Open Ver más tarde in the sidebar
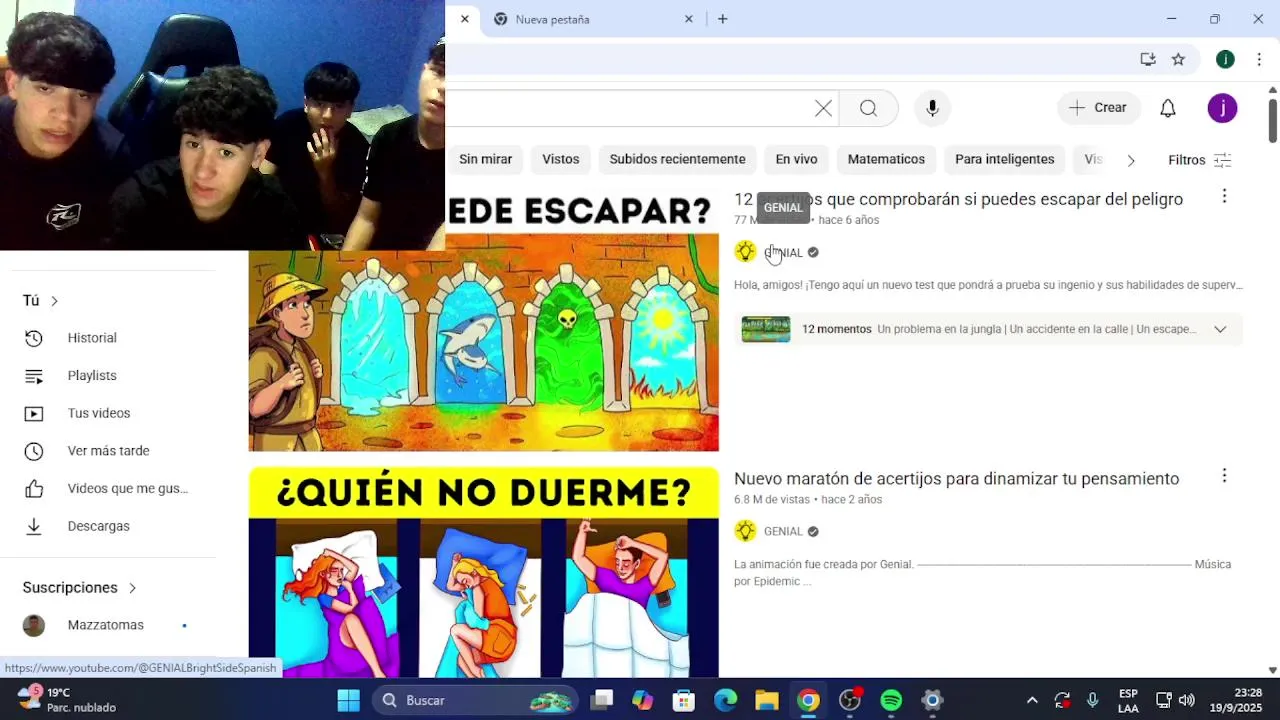This screenshot has height=720, width=1280. [x=108, y=451]
